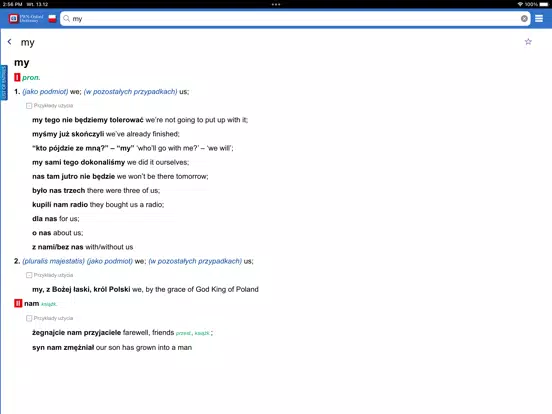The width and height of the screenshot is (552, 414).
Task: Select phrase 'o nas'
Action: click(x=42, y=233)
